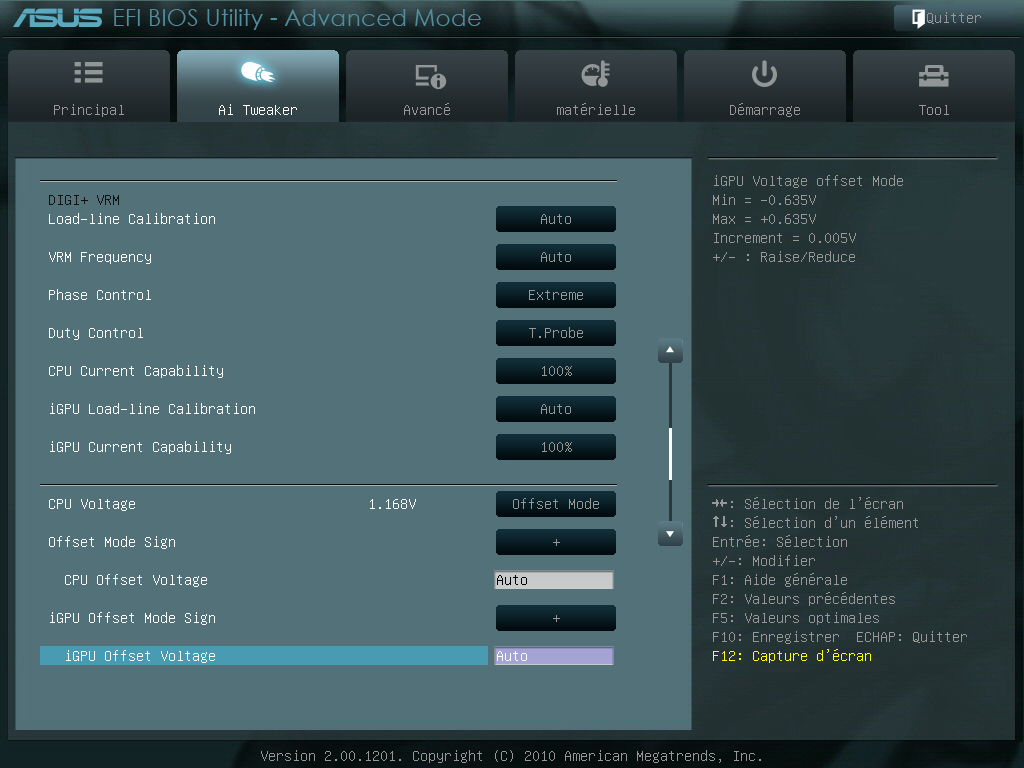The width and height of the screenshot is (1024, 768).
Task: Toggle CPU Voltage from Offset Mode
Action: coord(555,503)
